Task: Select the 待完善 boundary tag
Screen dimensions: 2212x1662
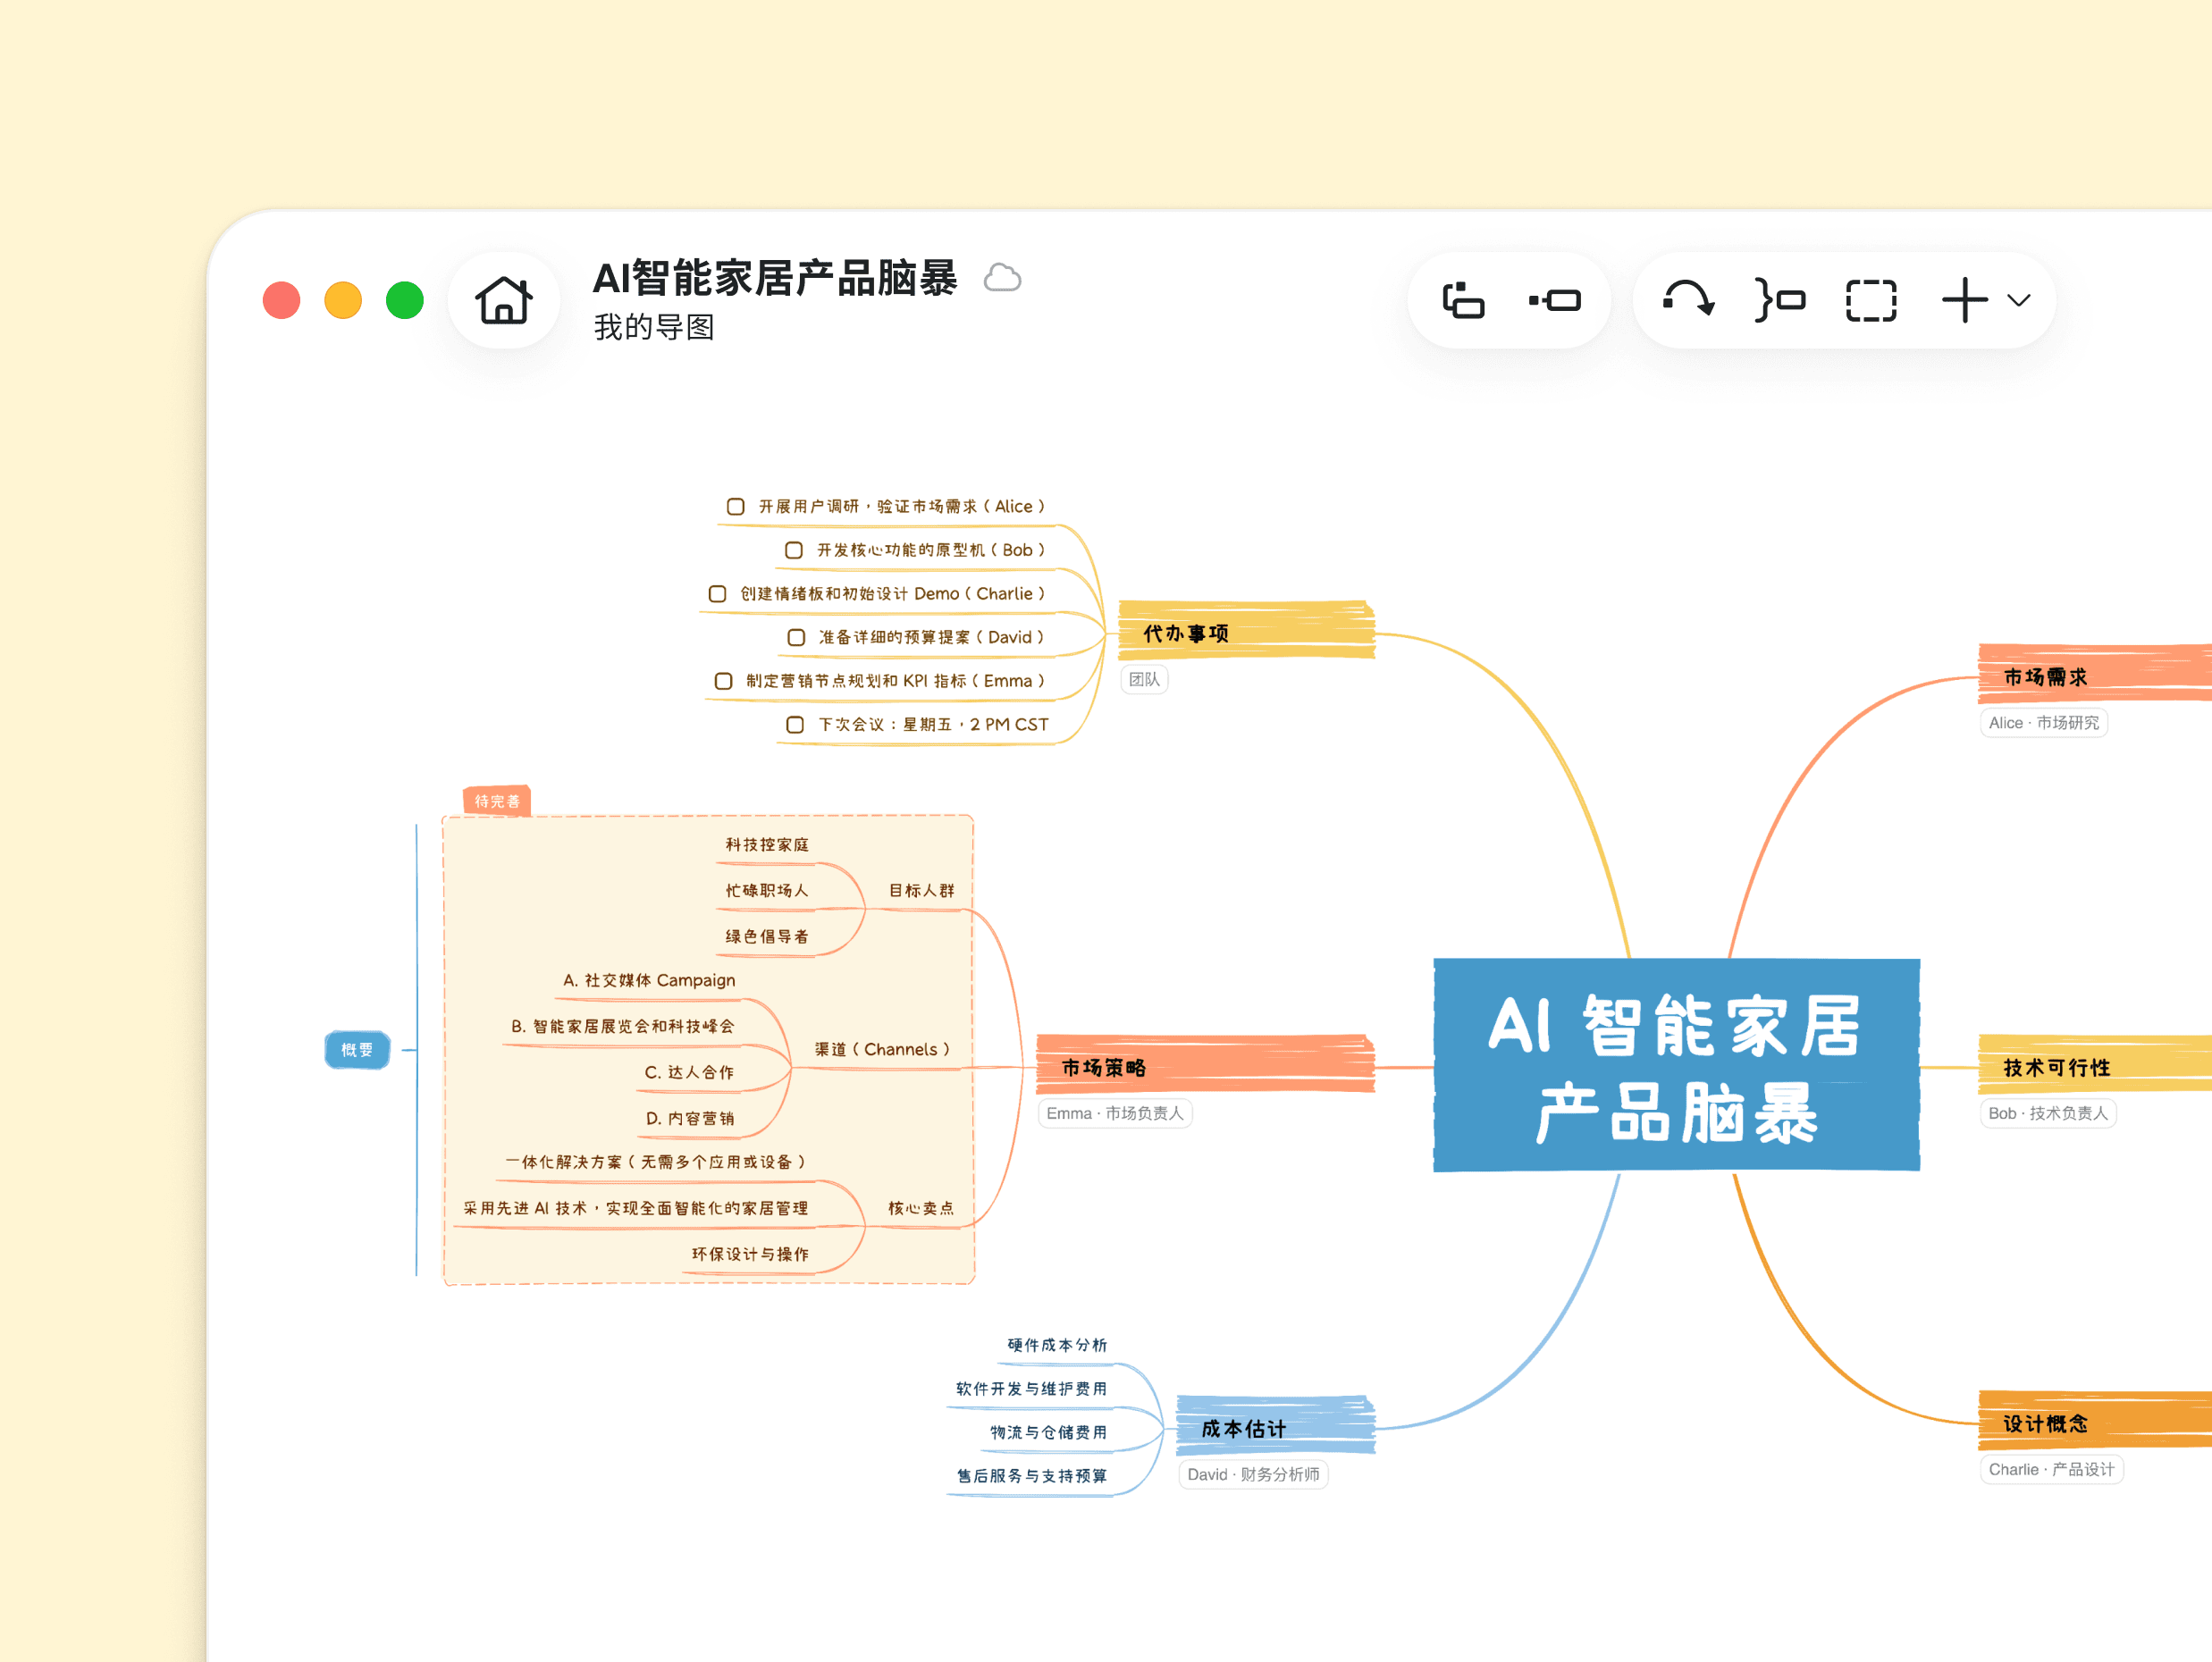Action: tap(497, 801)
